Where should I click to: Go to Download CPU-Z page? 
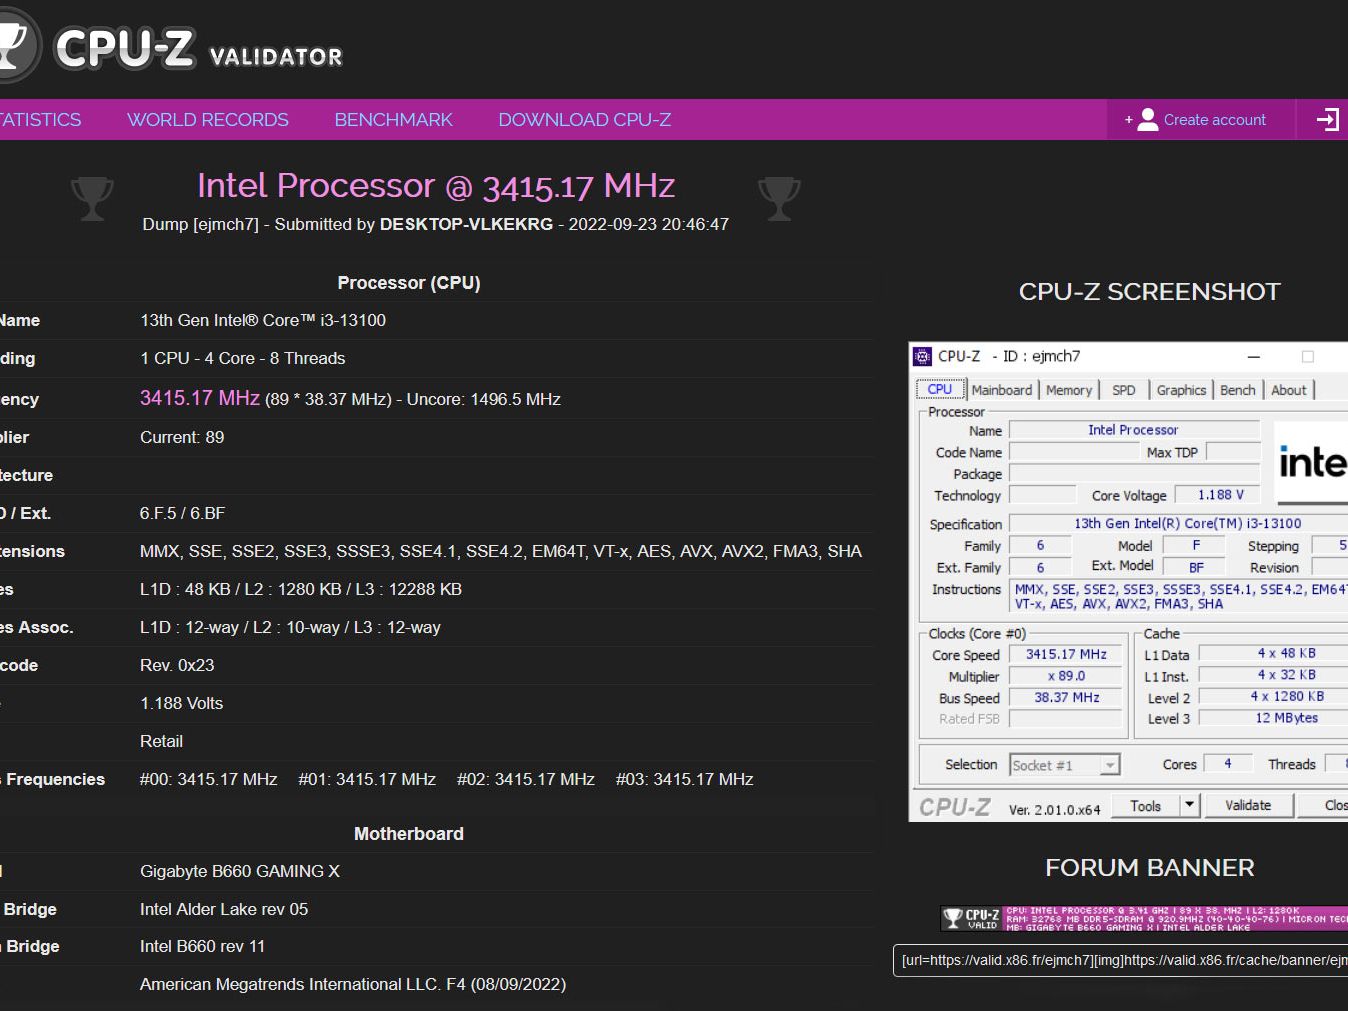pyautogui.click(x=585, y=120)
